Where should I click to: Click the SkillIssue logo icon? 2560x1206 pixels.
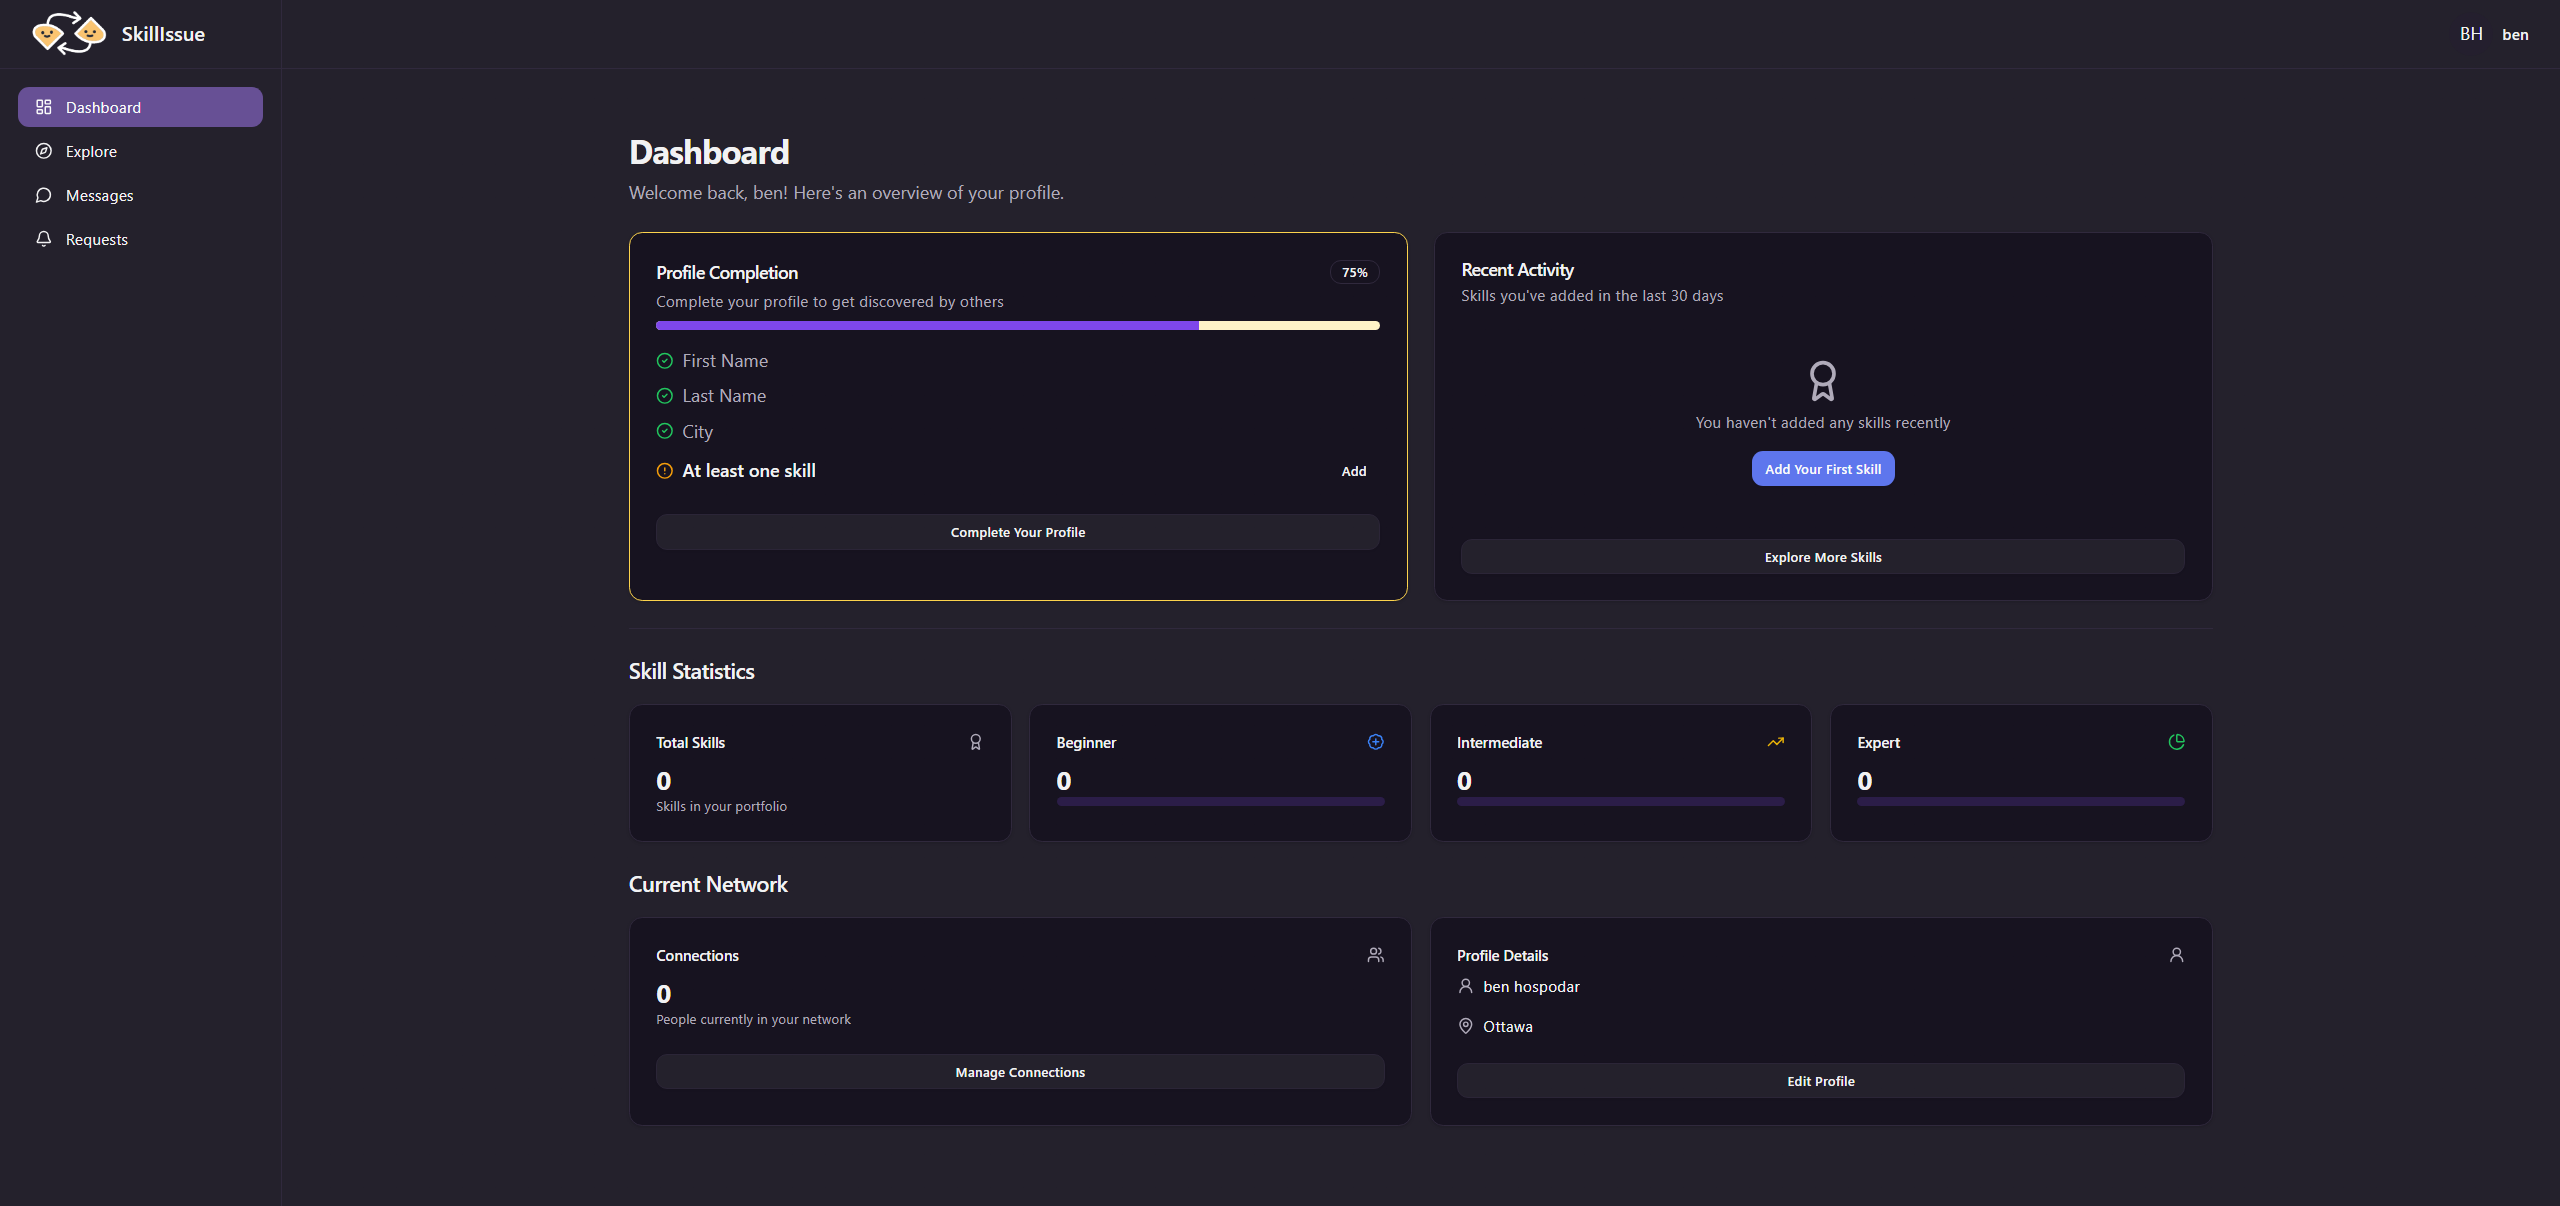pyautogui.click(x=68, y=33)
